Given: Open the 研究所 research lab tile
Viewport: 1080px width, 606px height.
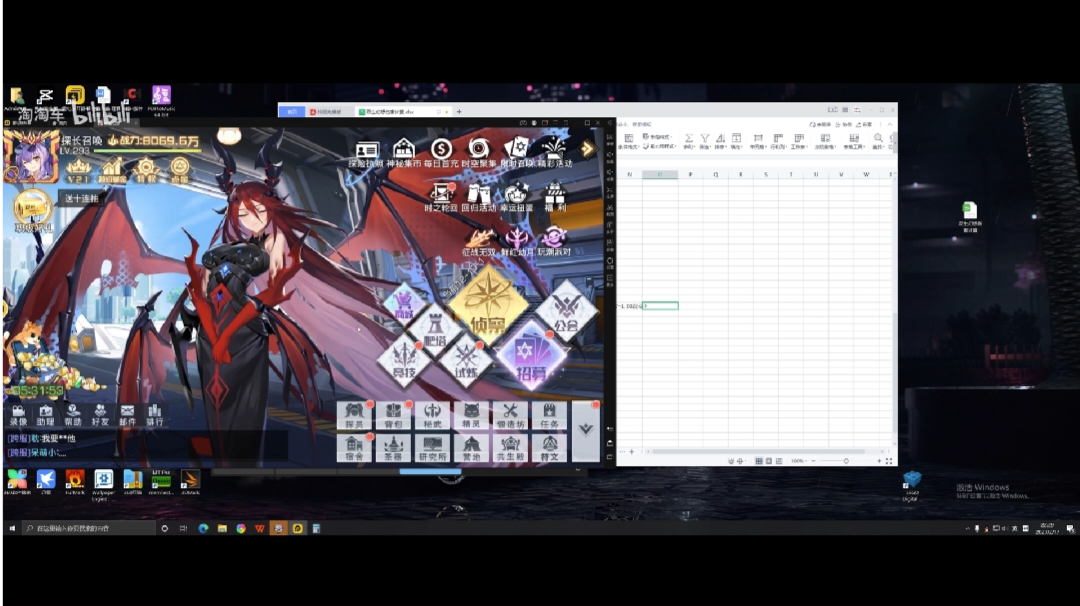Looking at the screenshot, I should point(433,448).
